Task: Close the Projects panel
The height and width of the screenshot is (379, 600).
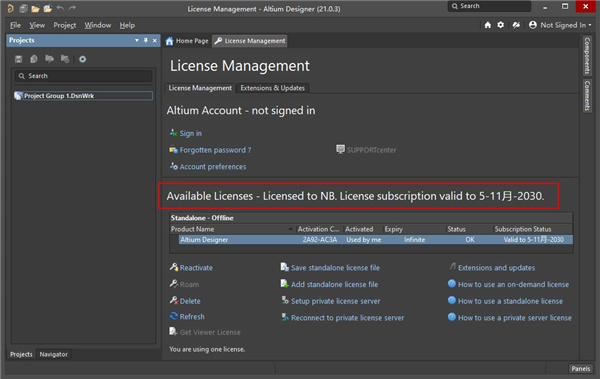Action: [155, 40]
